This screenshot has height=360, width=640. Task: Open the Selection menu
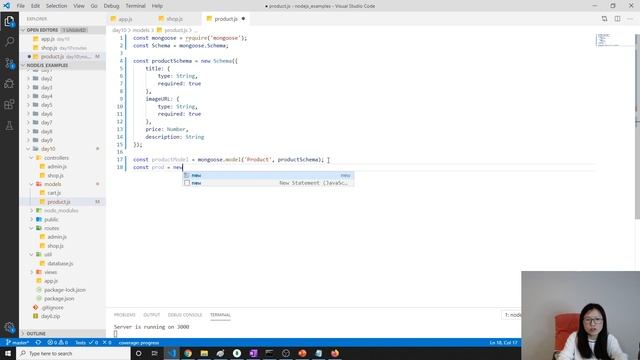56,6
